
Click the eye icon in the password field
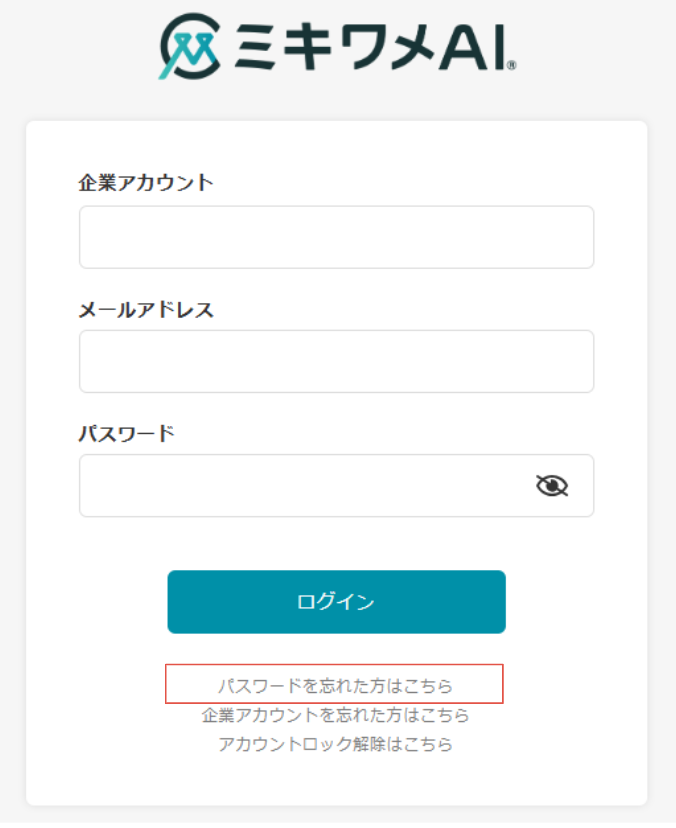[554, 485]
